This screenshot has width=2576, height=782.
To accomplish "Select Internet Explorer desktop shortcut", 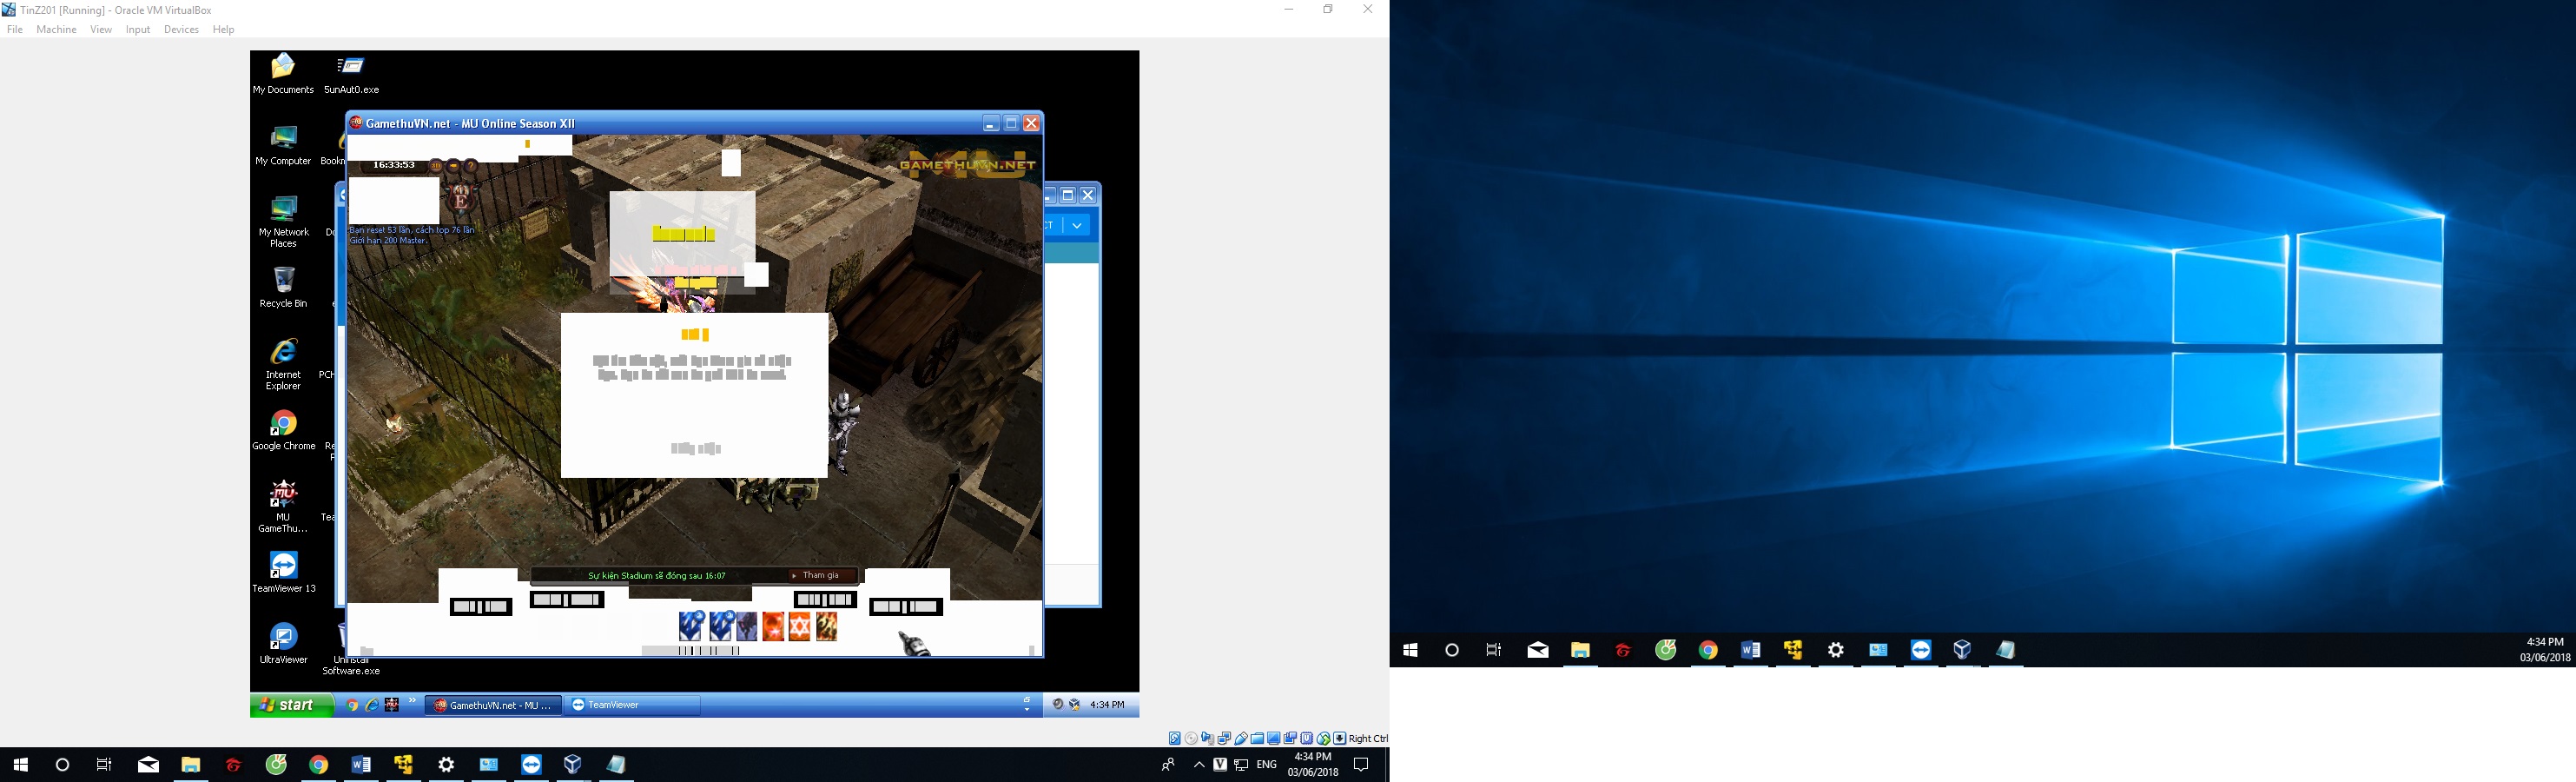I will (283, 365).
